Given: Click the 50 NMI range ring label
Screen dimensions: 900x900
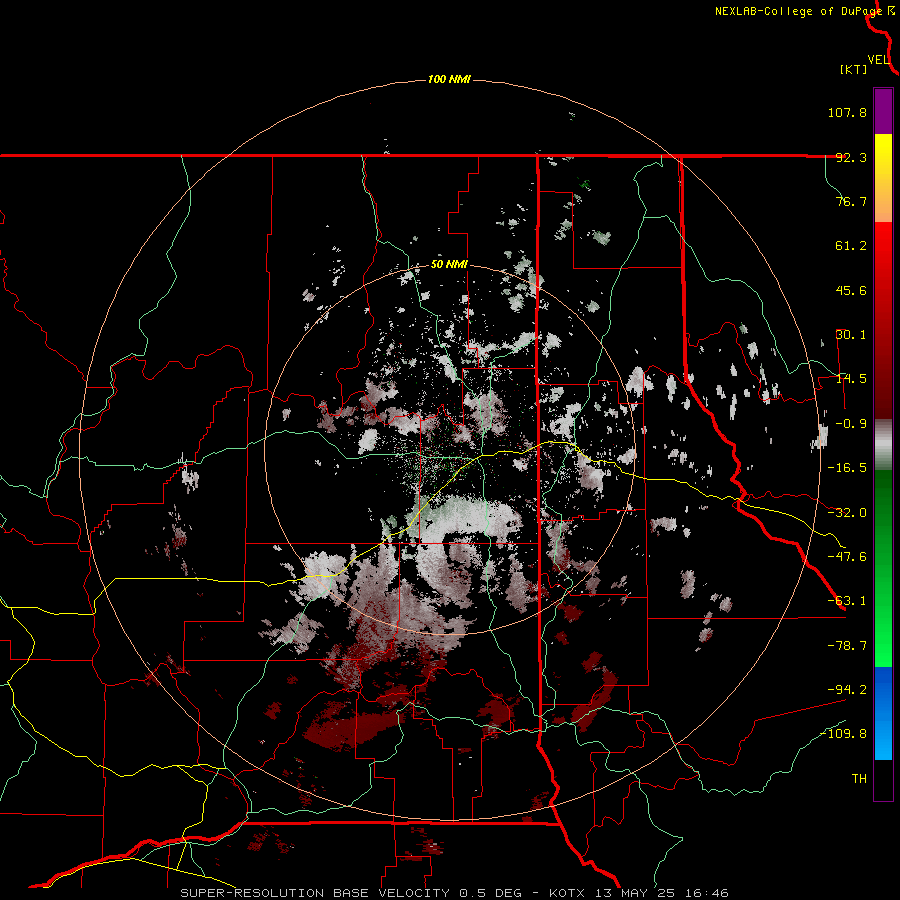Looking at the screenshot, I should 449,265.
